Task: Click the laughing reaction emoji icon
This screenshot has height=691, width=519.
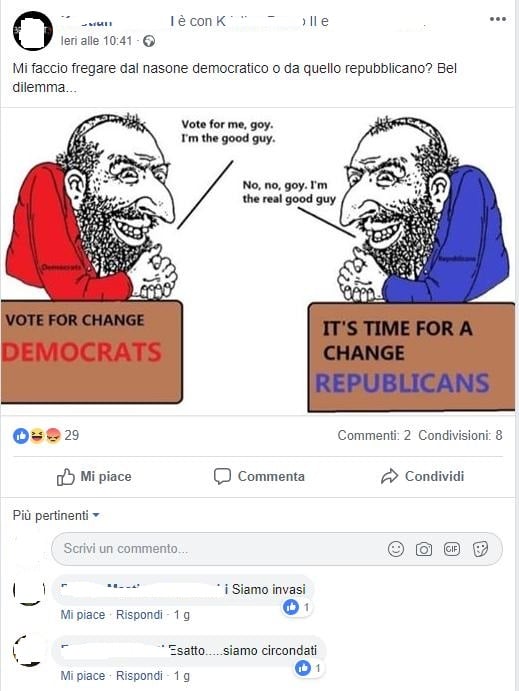Action: click(37, 436)
